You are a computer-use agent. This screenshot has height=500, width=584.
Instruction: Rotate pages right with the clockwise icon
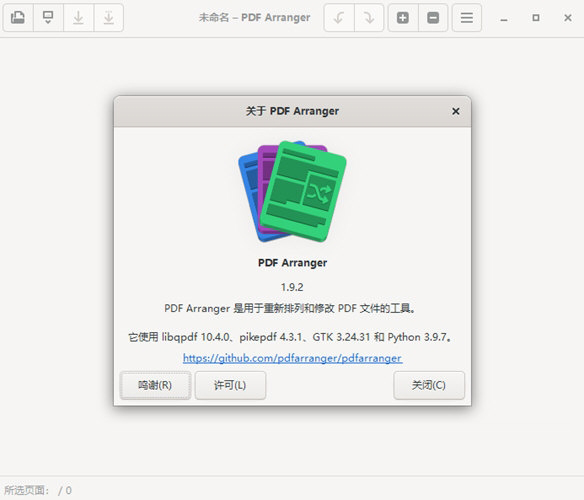pyautogui.click(x=369, y=18)
